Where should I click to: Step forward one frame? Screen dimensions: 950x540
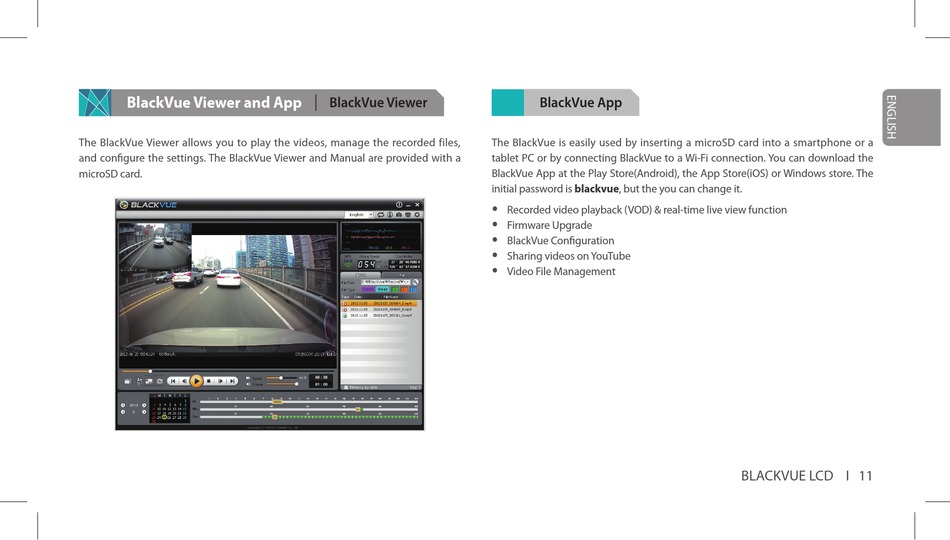221,381
